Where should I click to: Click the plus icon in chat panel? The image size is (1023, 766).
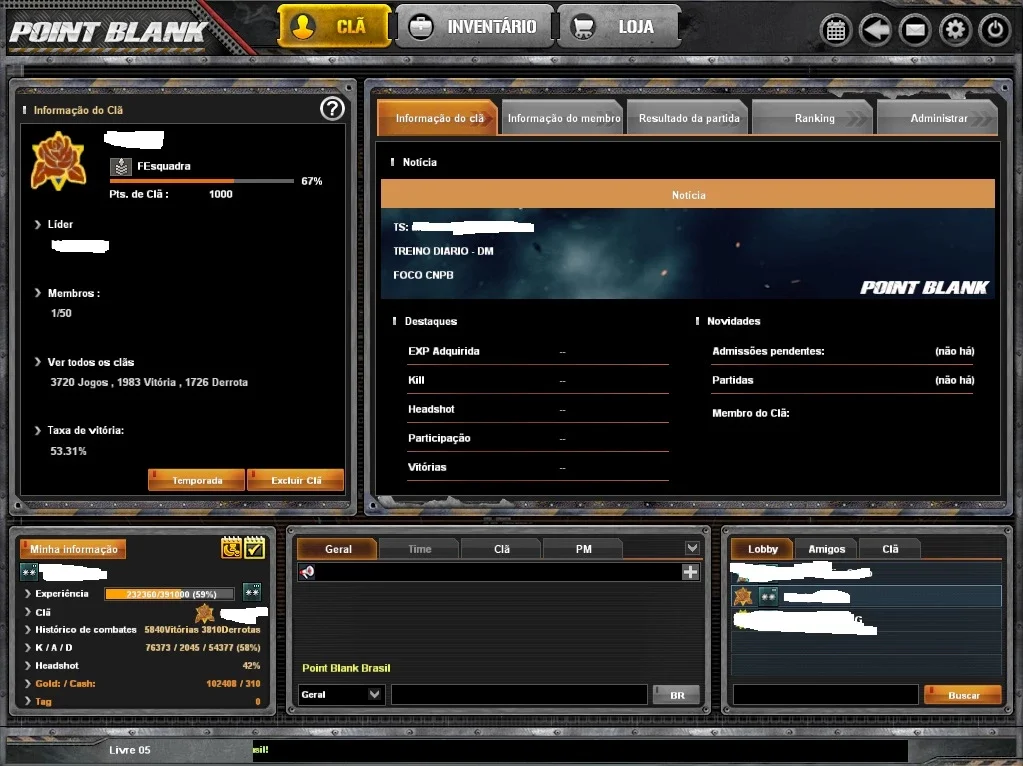(x=690, y=572)
